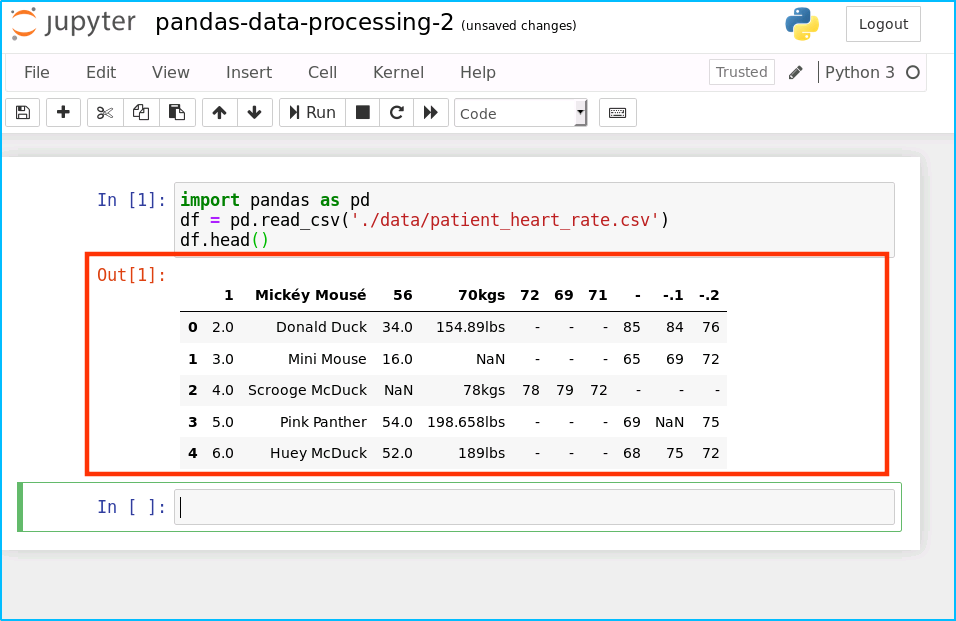The image size is (956, 621).
Task: Click the 56 column header
Action: pyautogui.click(x=402, y=295)
